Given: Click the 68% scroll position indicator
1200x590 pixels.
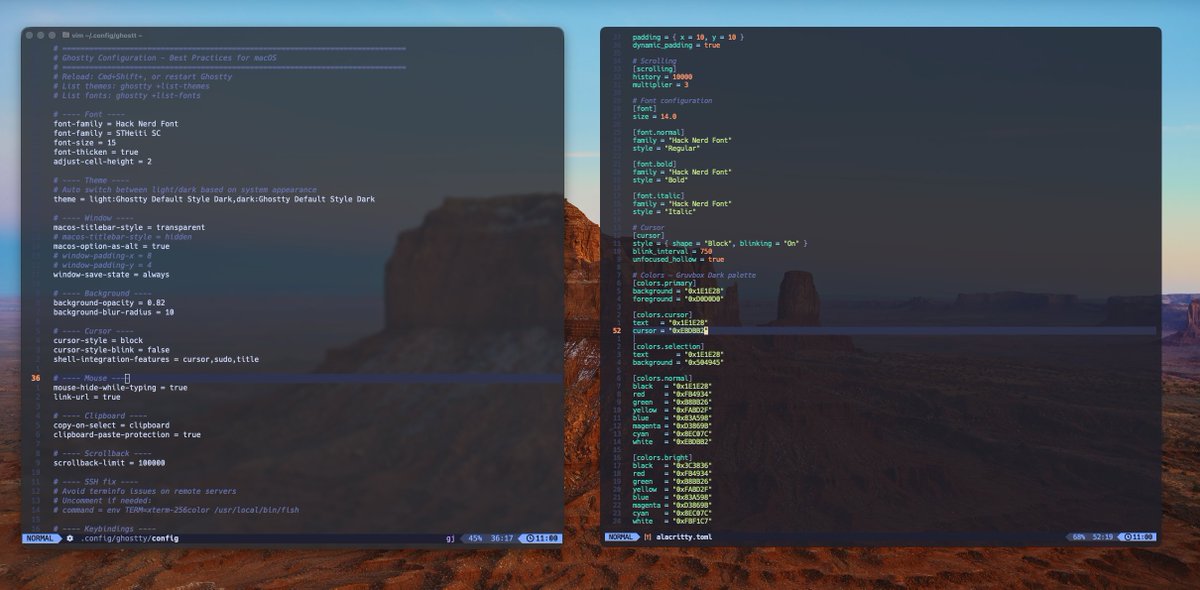Looking at the screenshot, I should tap(1079, 537).
